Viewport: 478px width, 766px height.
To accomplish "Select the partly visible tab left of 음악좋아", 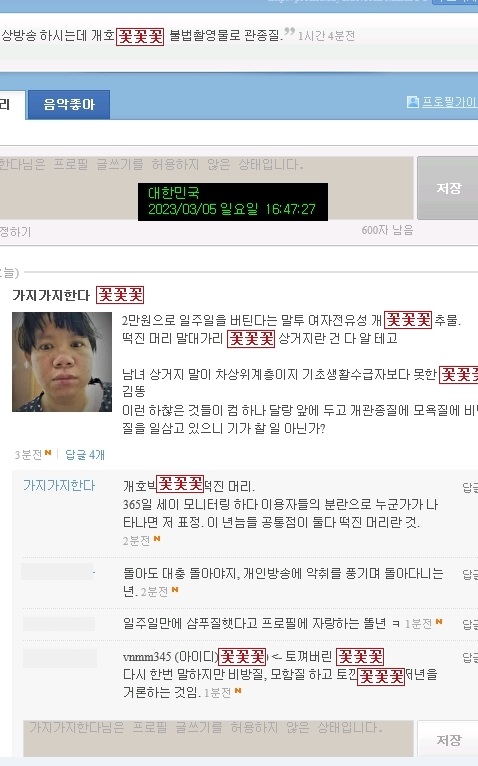I will 11,105.
